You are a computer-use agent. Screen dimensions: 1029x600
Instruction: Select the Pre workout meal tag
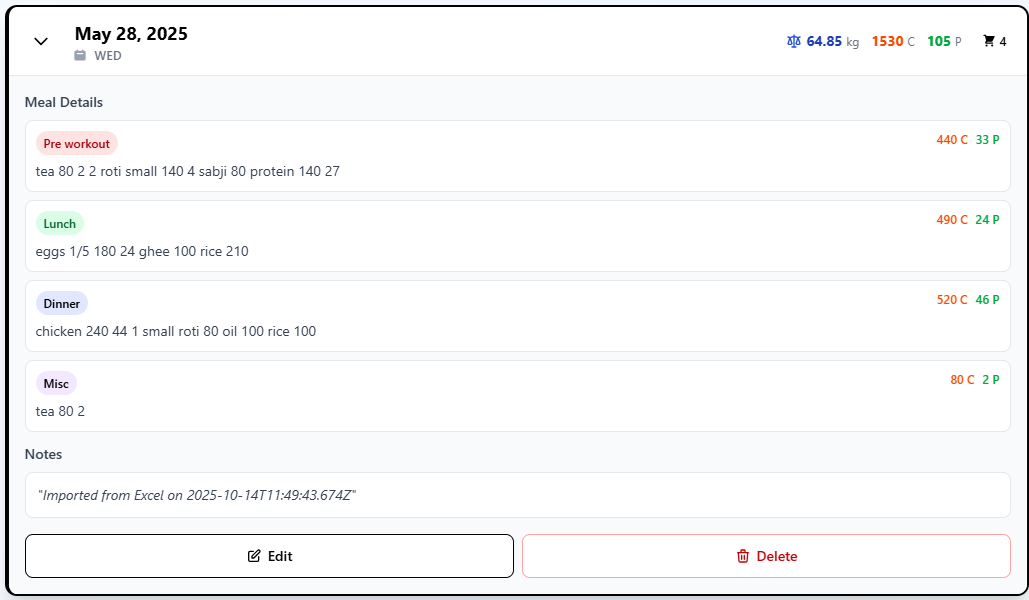77,143
